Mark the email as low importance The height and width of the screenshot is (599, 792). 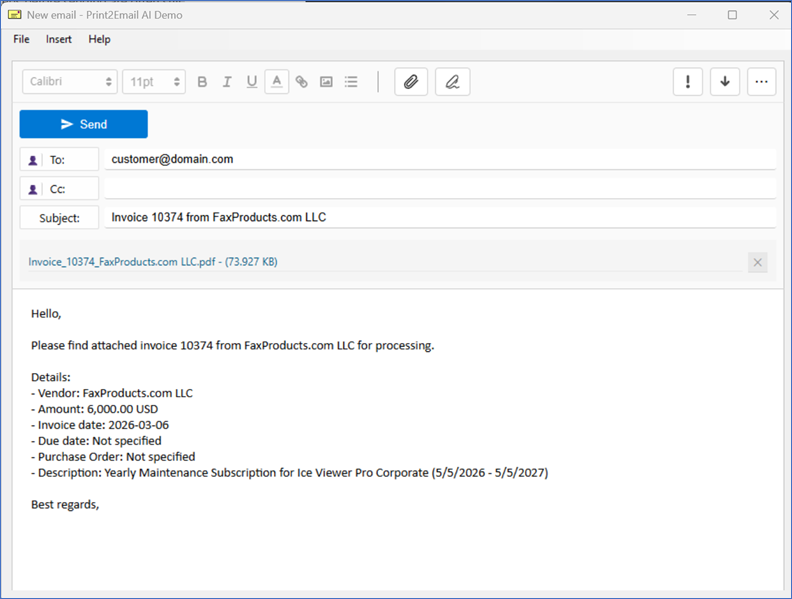(x=725, y=82)
